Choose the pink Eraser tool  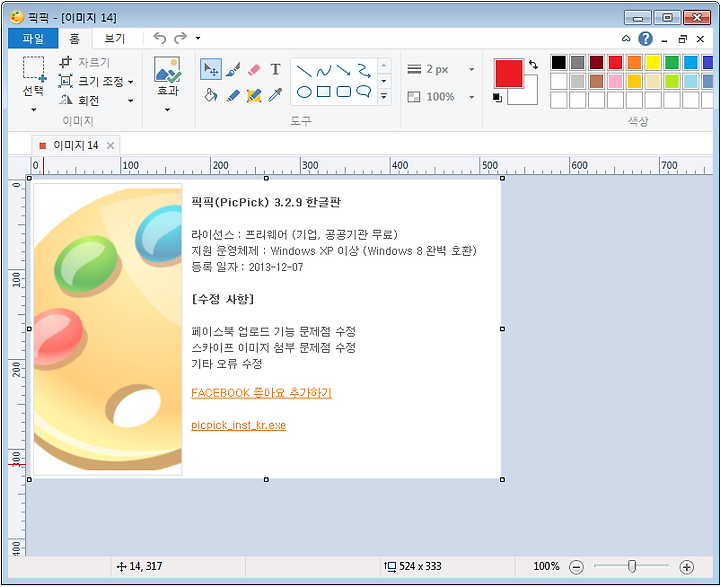click(x=254, y=70)
